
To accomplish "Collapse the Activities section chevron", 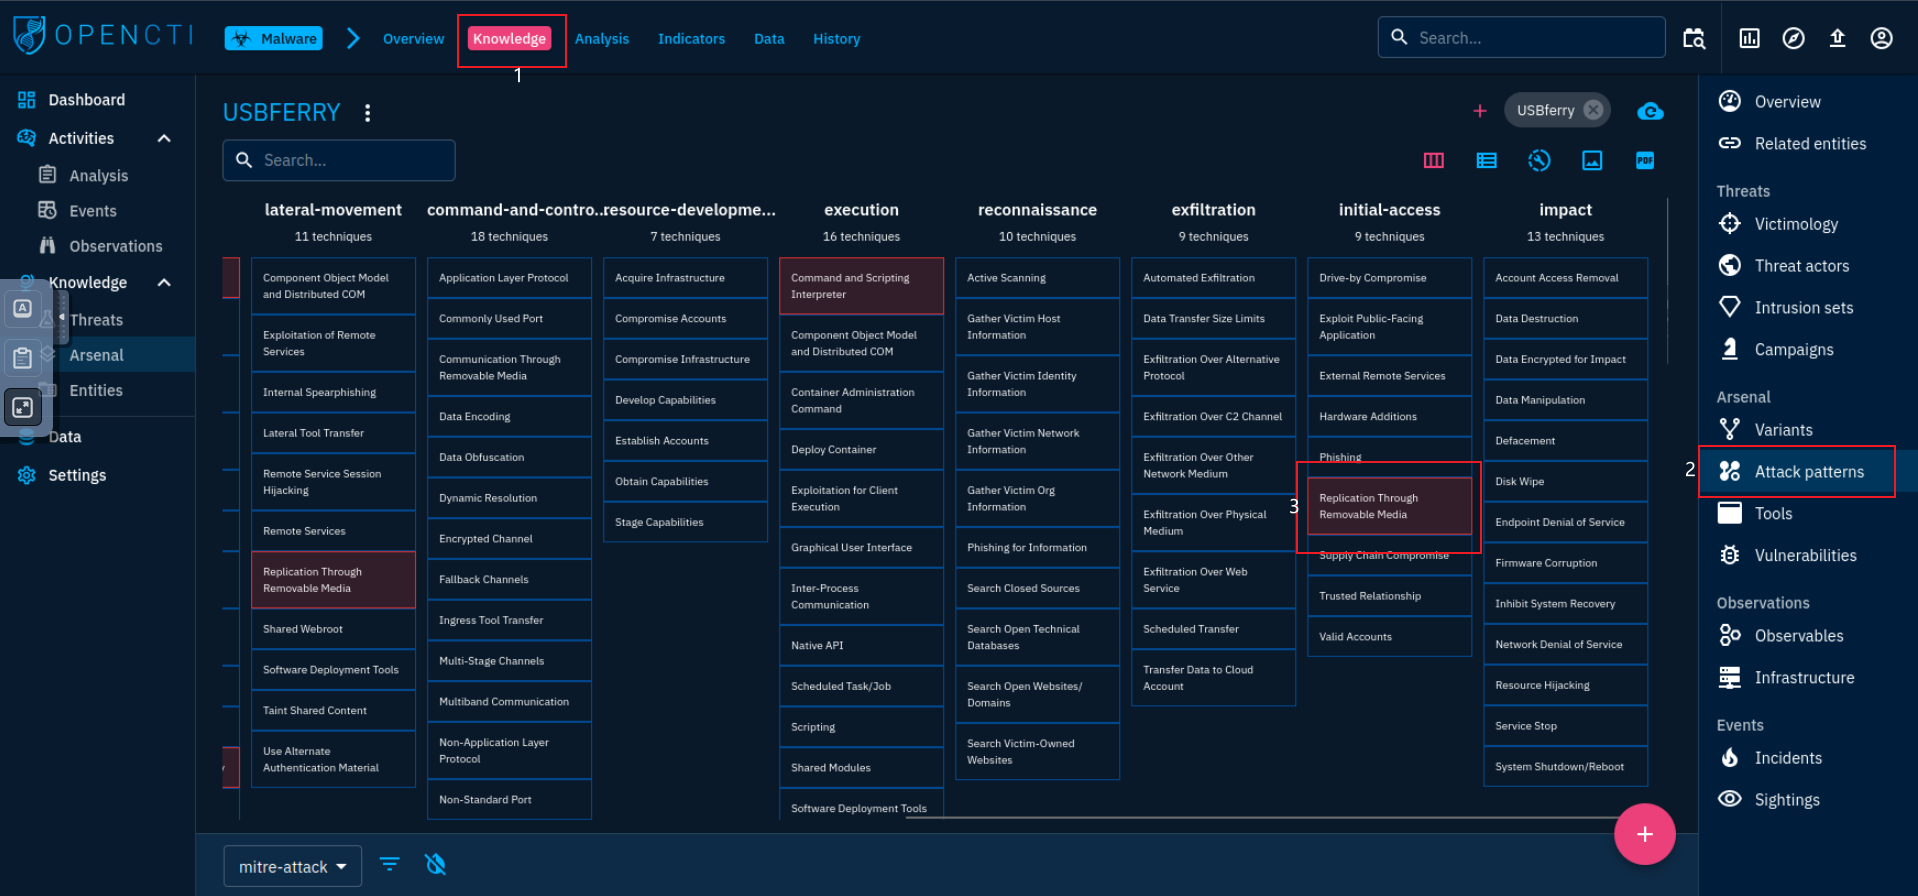I will (x=164, y=138).
